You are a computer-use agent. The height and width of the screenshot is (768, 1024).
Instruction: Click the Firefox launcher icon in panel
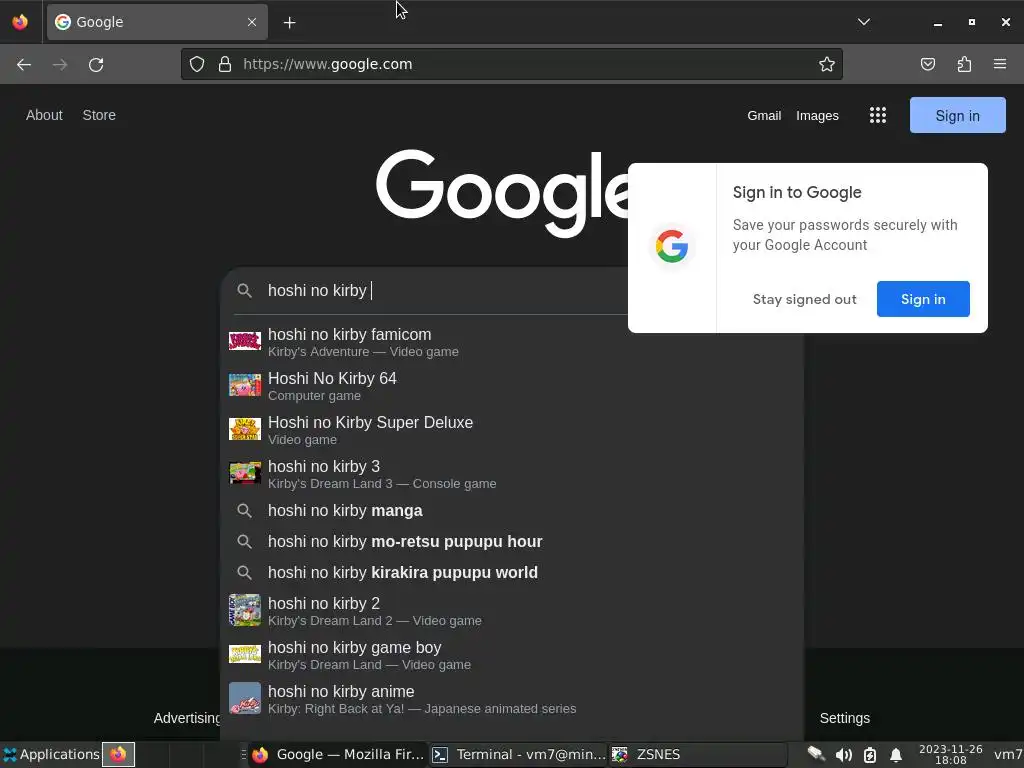click(x=118, y=754)
